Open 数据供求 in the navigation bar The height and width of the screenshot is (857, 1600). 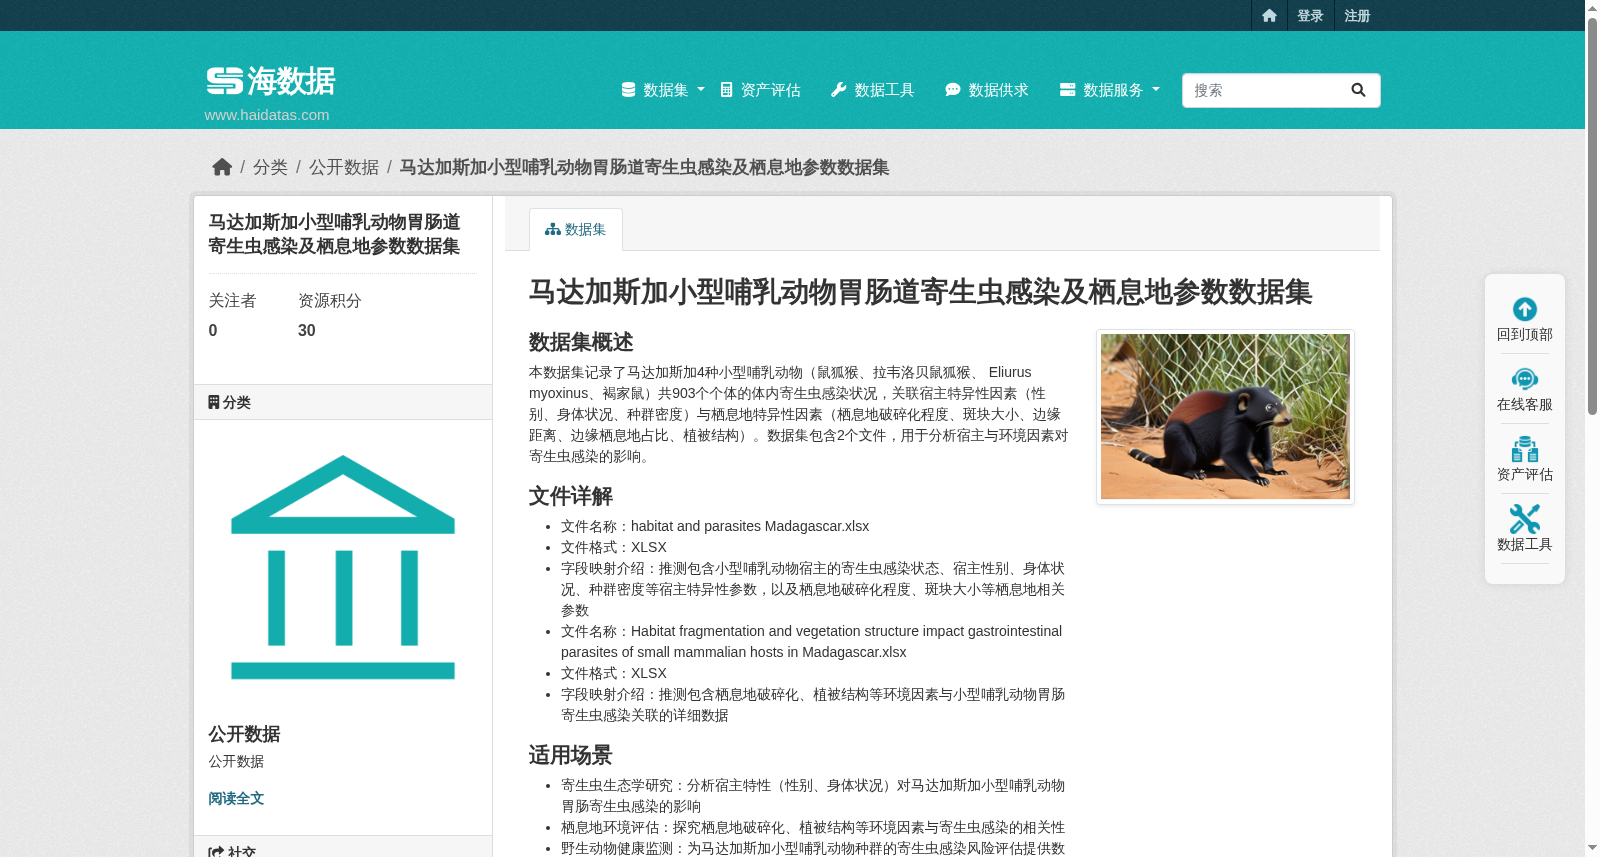987,90
